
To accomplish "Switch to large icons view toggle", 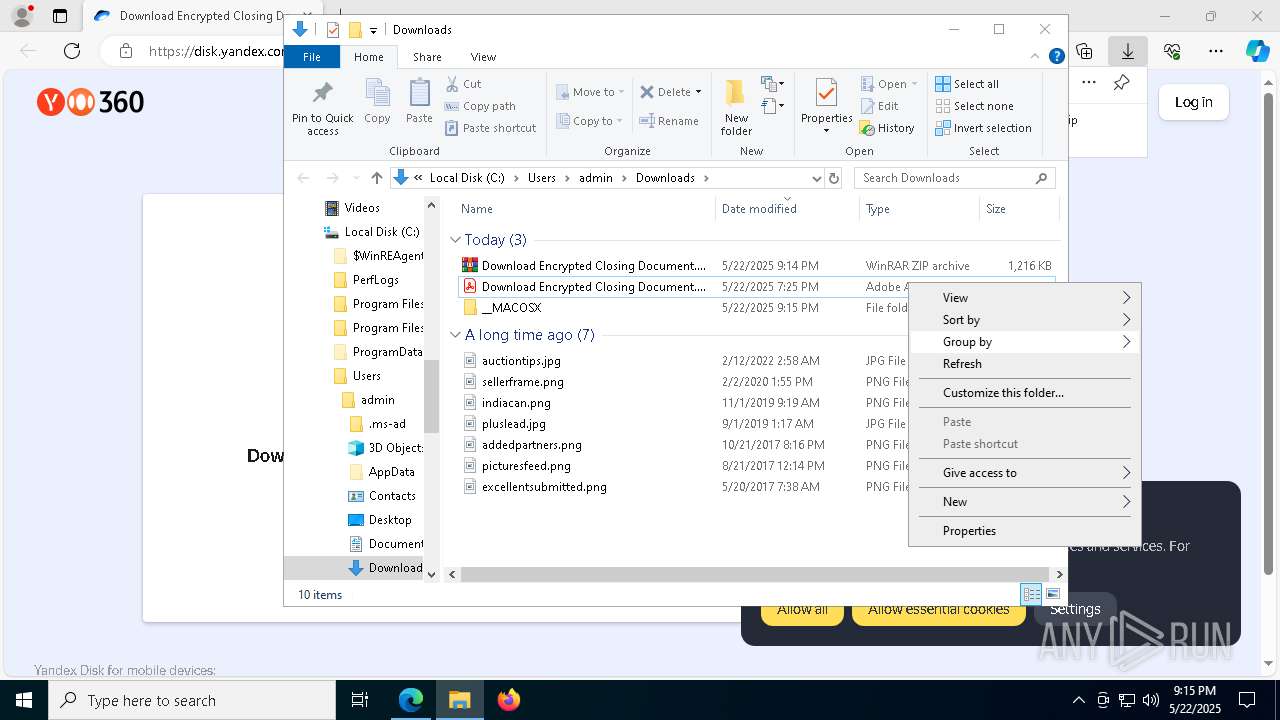I will pyautogui.click(x=1053, y=594).
